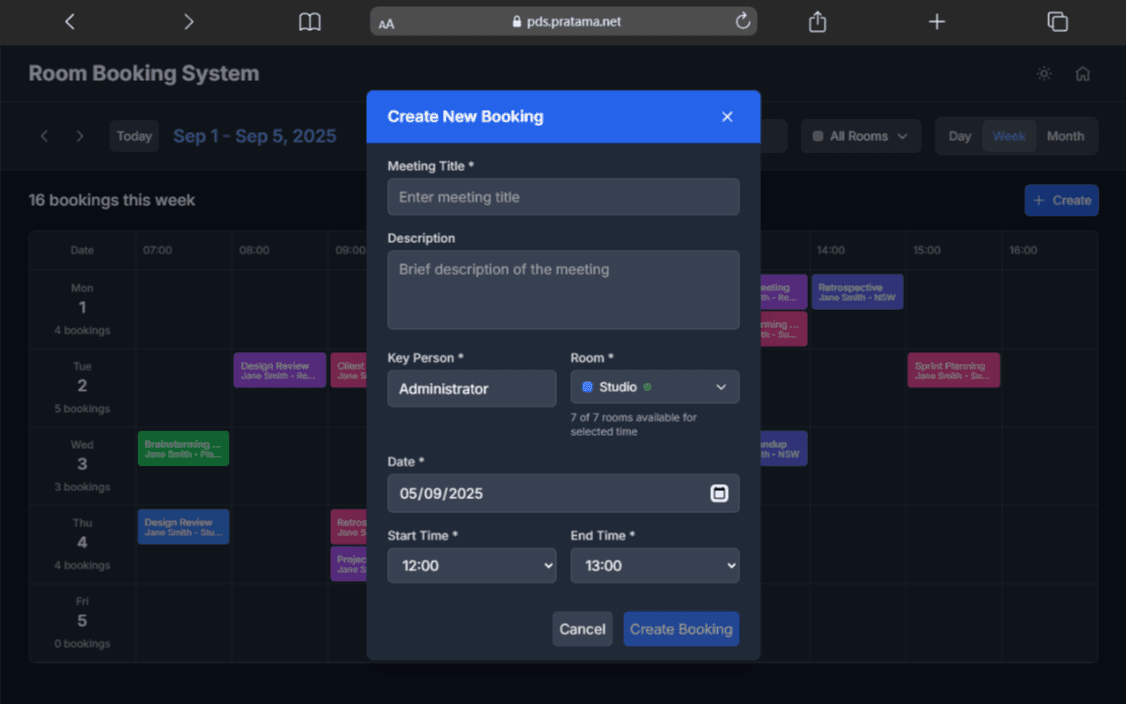This screenshot has height=704, width=1126.
Task: Open Sprint Planning booking on Tuesday
Action: click(x=954, y=370)
